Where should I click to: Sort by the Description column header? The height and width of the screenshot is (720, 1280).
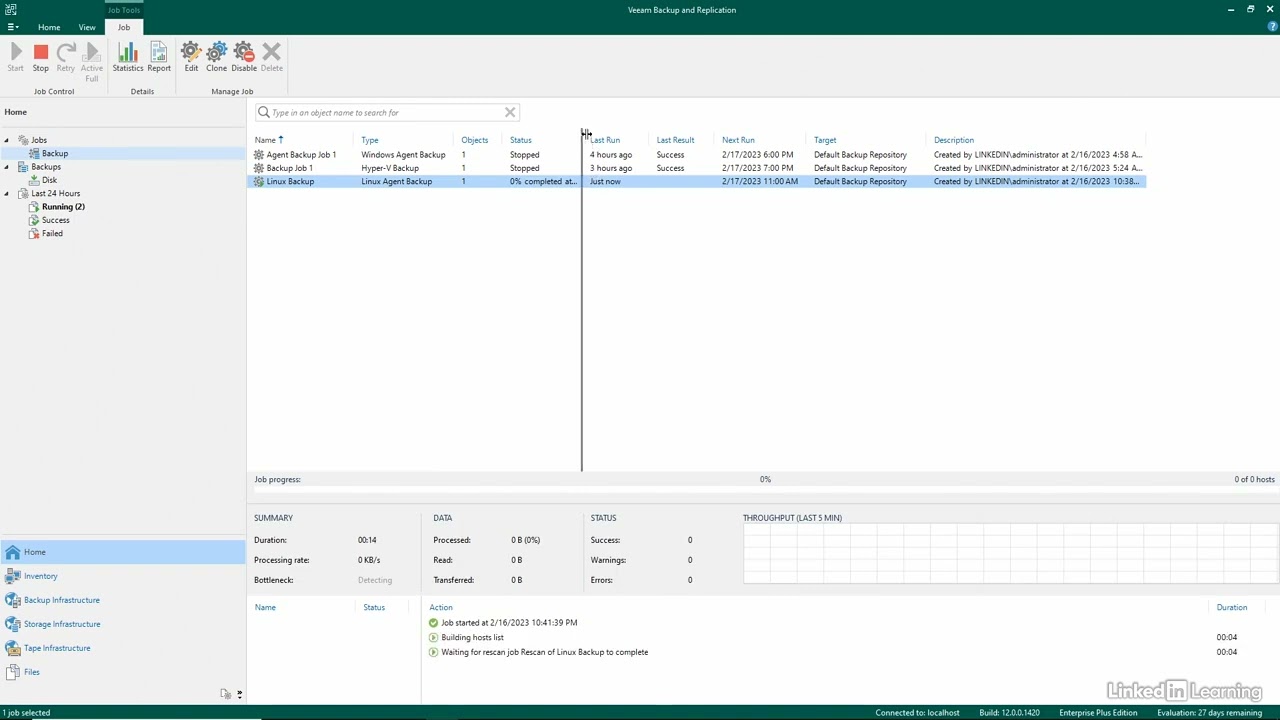[954, 140]
